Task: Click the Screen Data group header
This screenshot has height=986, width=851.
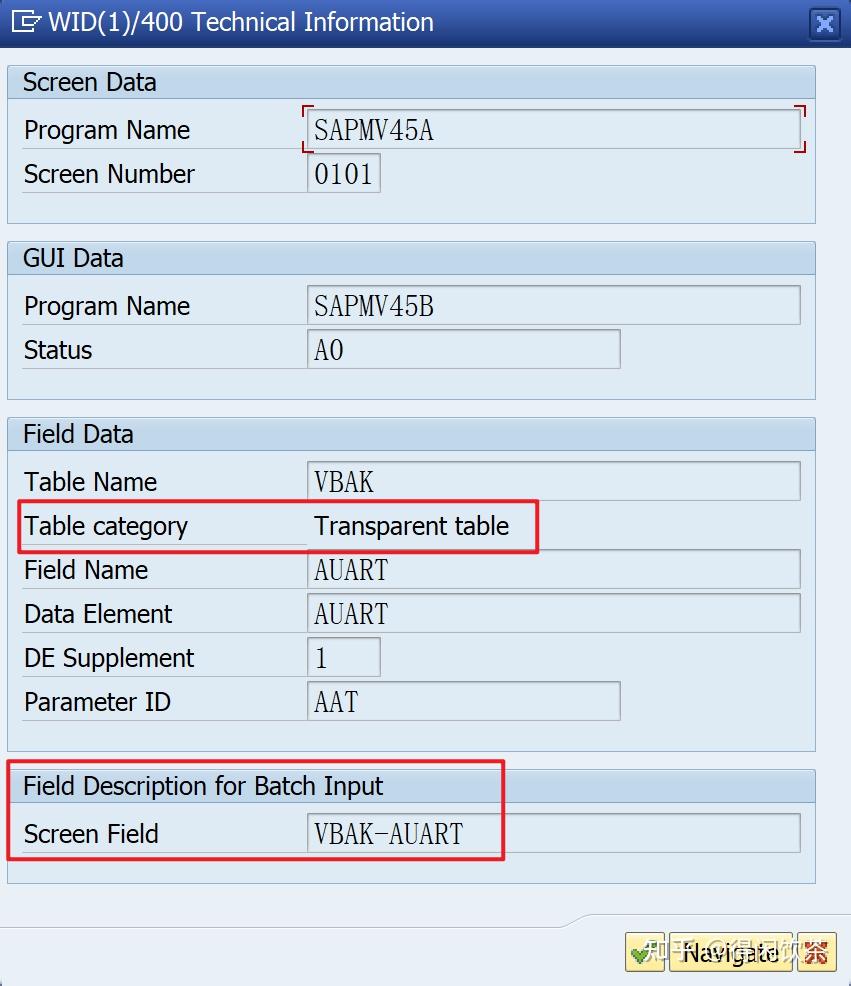Action: pos(90,82)
